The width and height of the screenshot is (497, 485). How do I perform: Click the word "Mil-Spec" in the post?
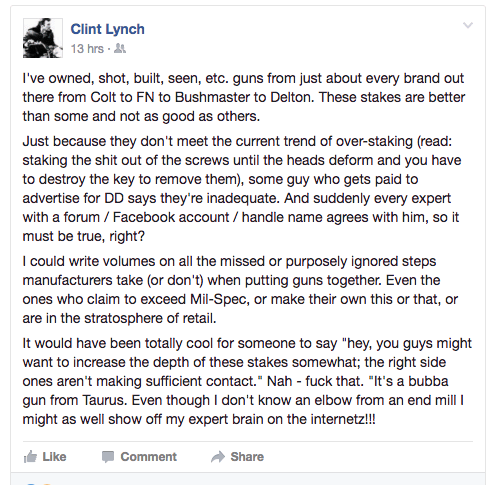point(219,300)
